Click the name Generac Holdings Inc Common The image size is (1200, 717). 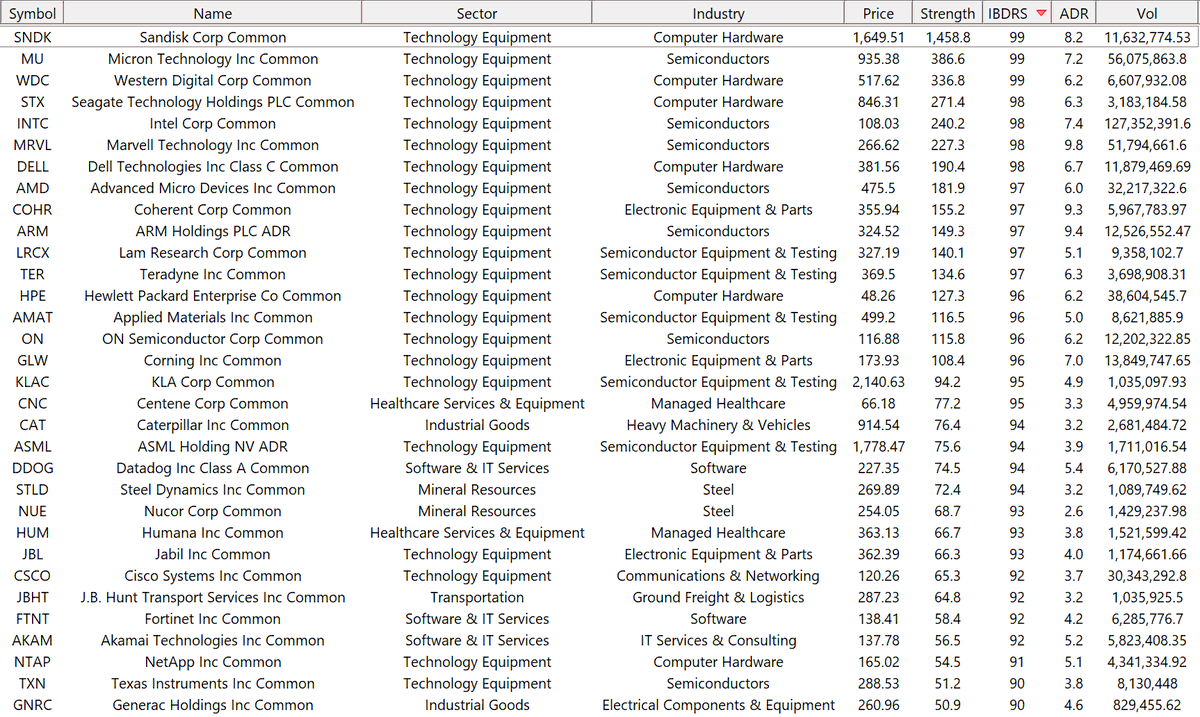[x=213, y=705]
